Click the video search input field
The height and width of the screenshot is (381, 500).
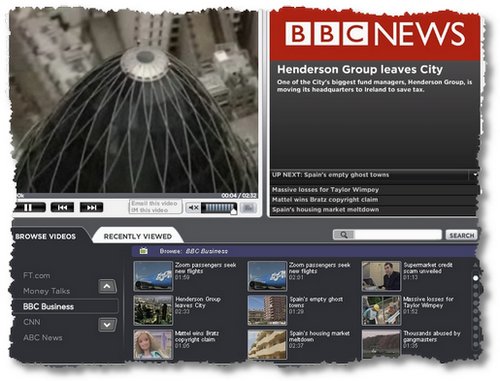pos(398,235)
